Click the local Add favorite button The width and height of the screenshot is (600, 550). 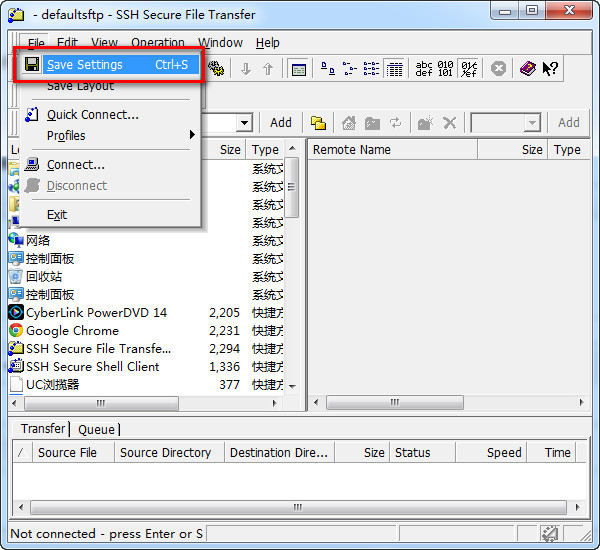[x=280, y=123]
